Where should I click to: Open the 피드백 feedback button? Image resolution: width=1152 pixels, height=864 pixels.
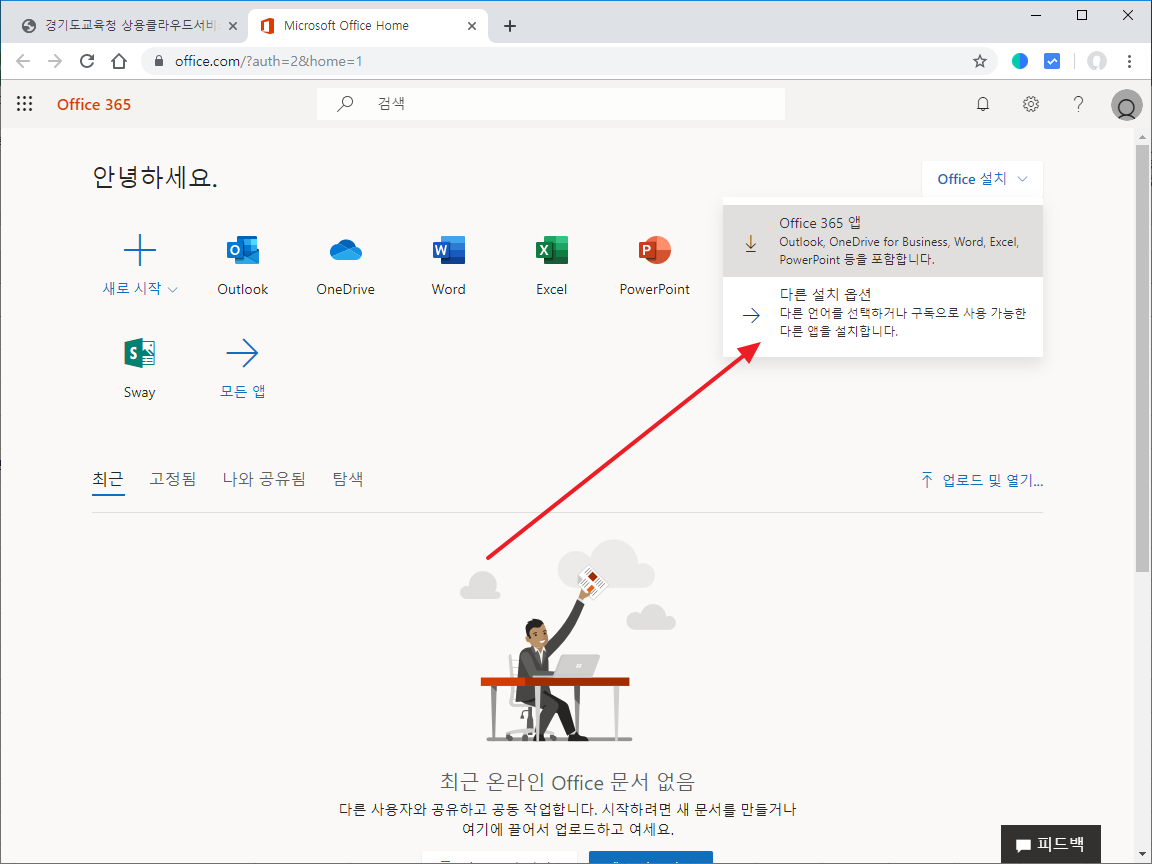[1051, 844]
